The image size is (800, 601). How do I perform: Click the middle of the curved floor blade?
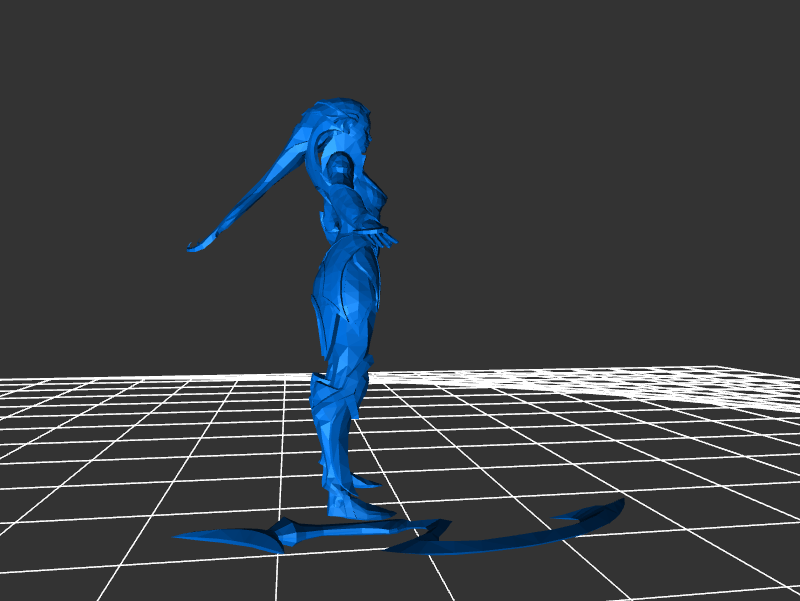click(490, 544)
